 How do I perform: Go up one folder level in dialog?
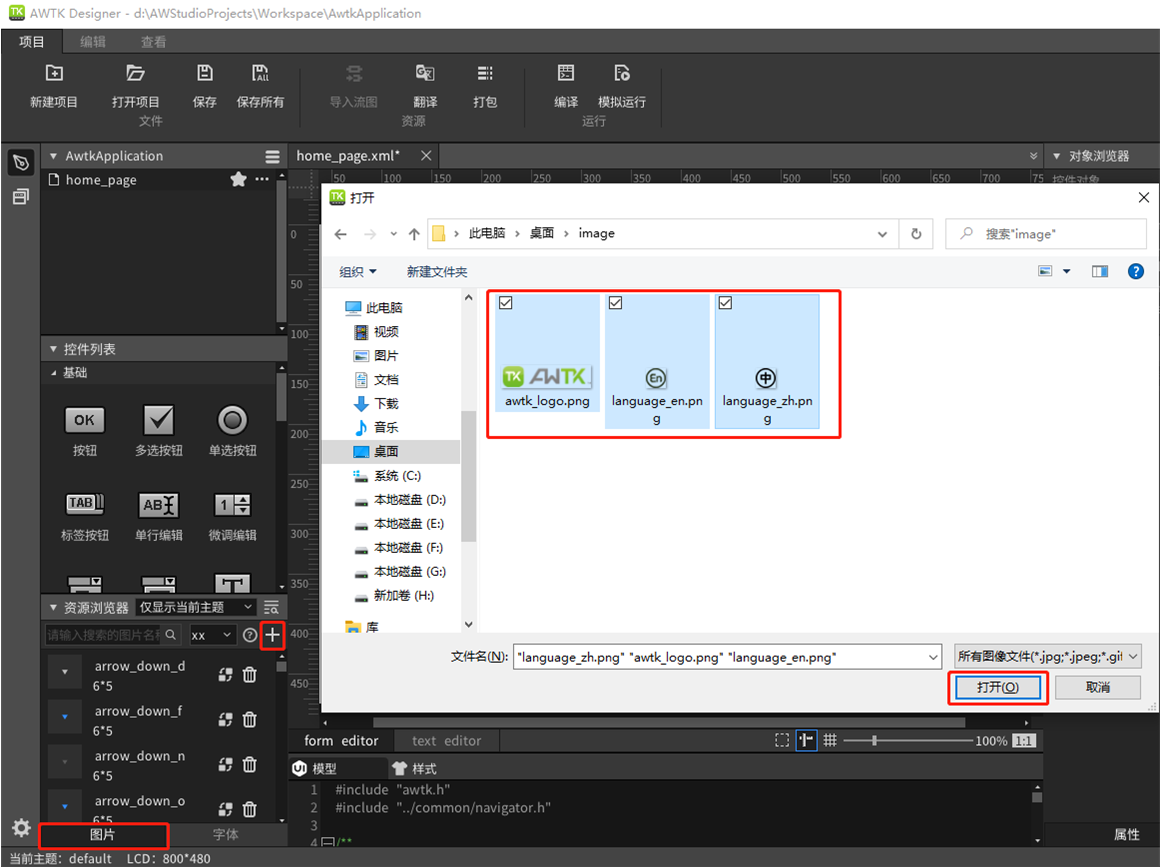pyautogui.click(x=414, y=234)
